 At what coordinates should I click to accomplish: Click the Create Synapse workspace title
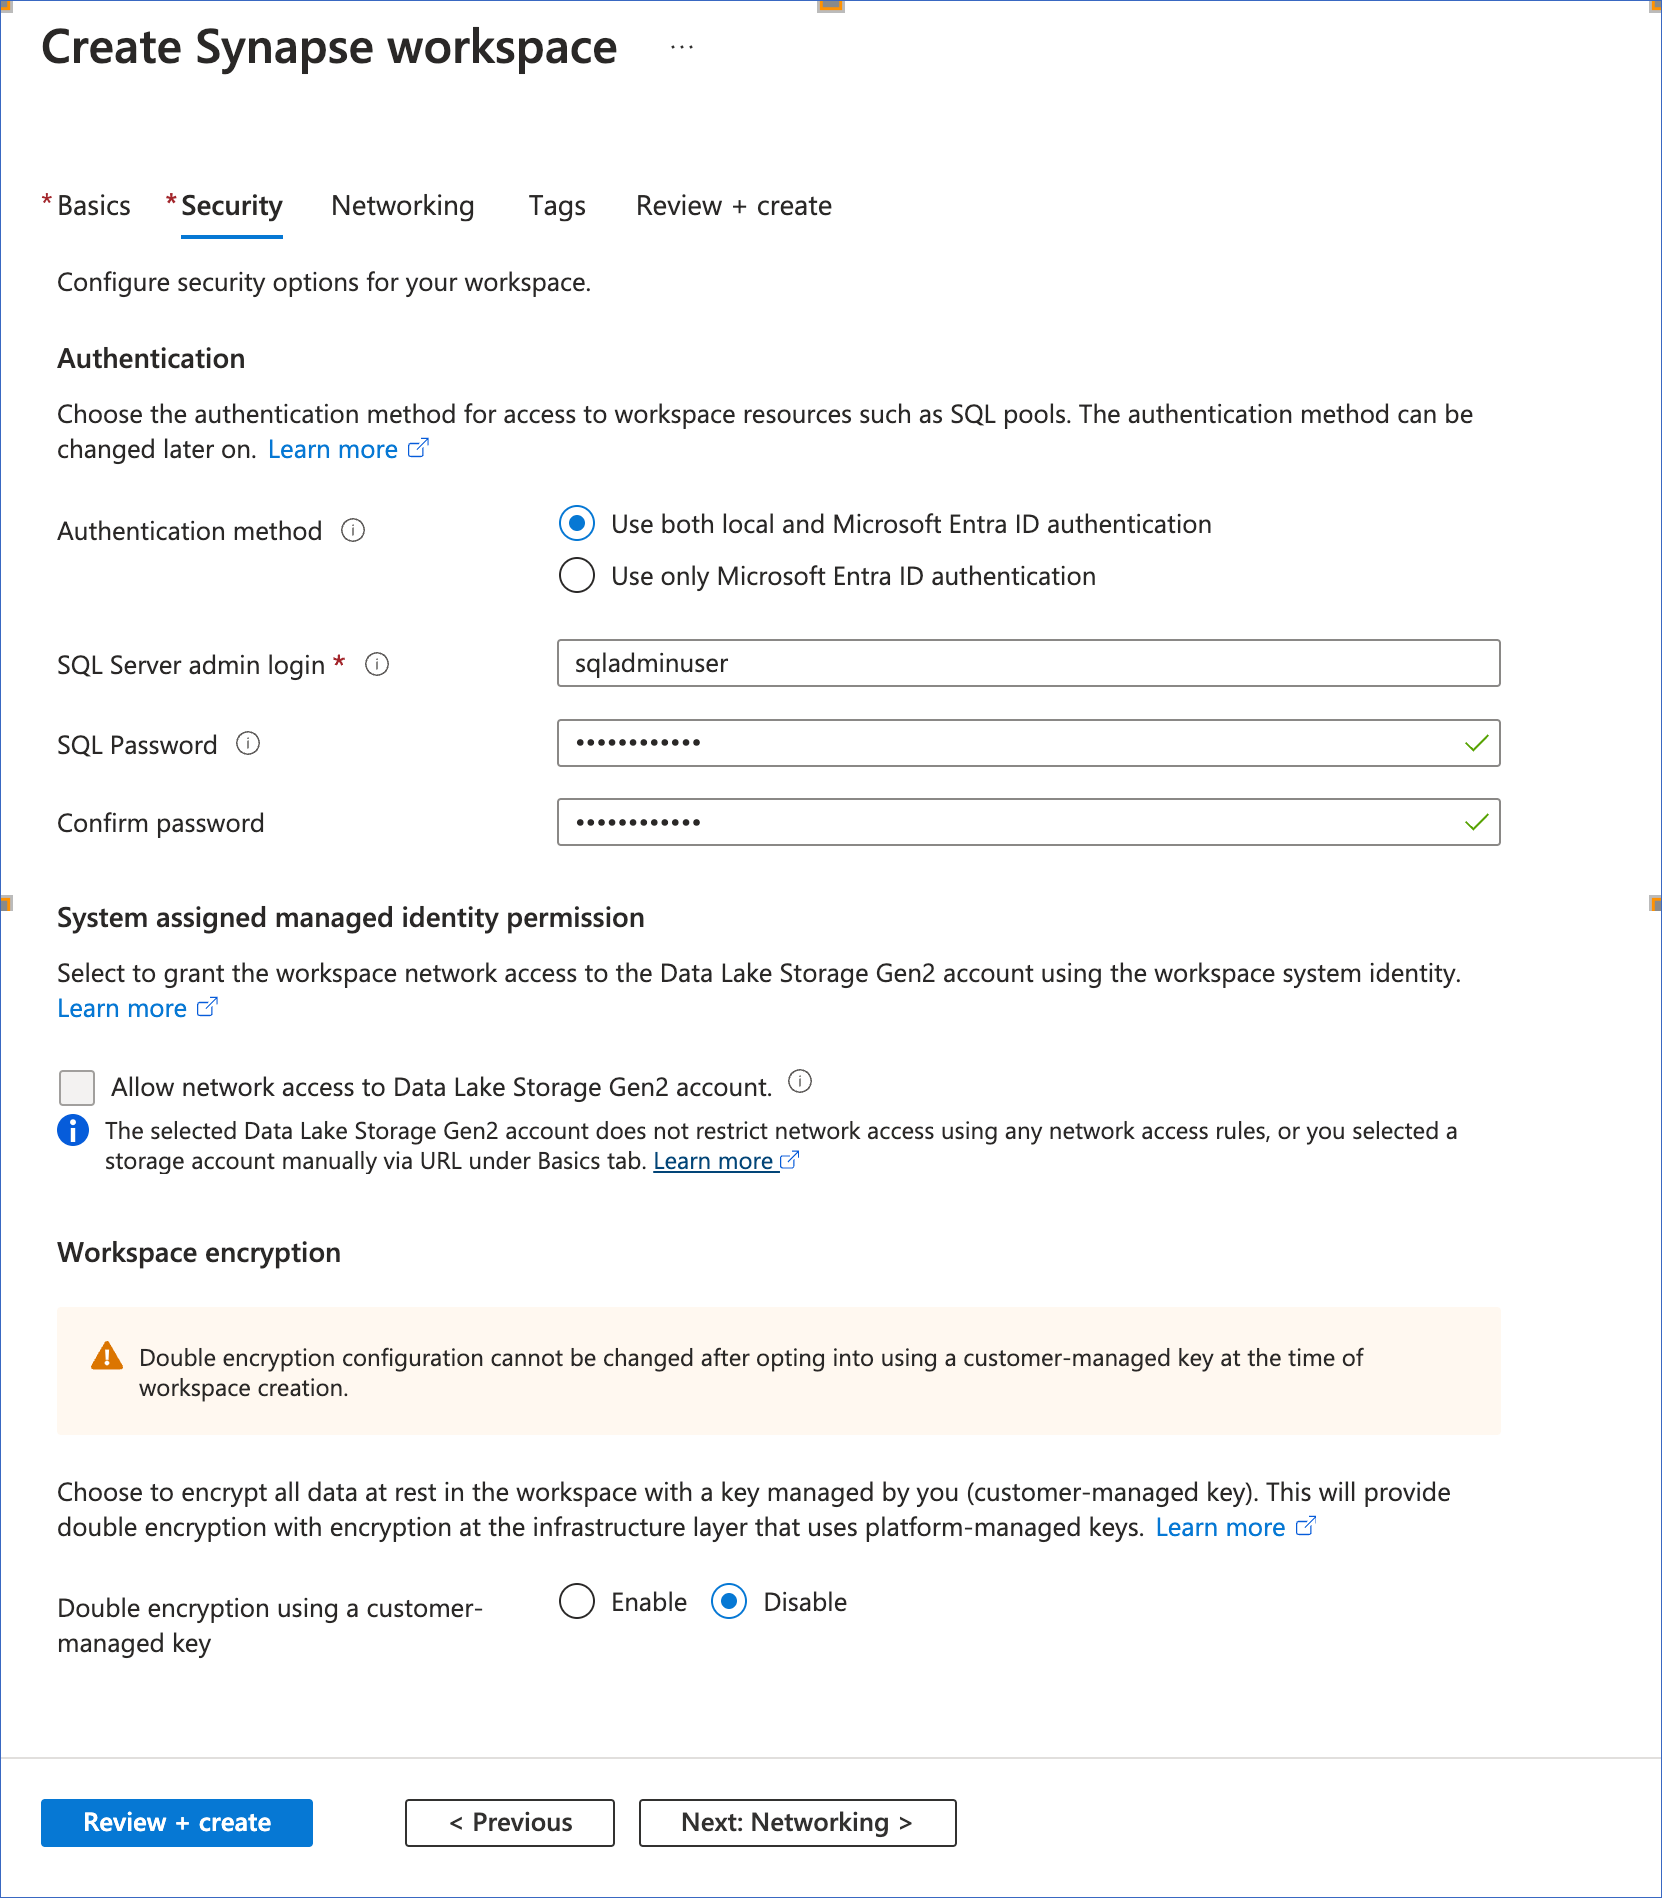[x=329, y=47]
